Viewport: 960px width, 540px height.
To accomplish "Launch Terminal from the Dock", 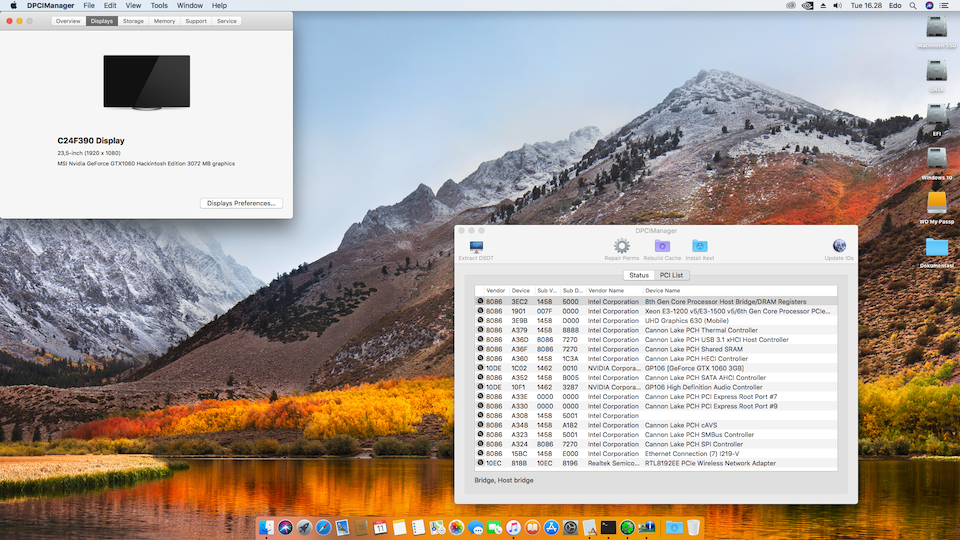I will point(608,527).
